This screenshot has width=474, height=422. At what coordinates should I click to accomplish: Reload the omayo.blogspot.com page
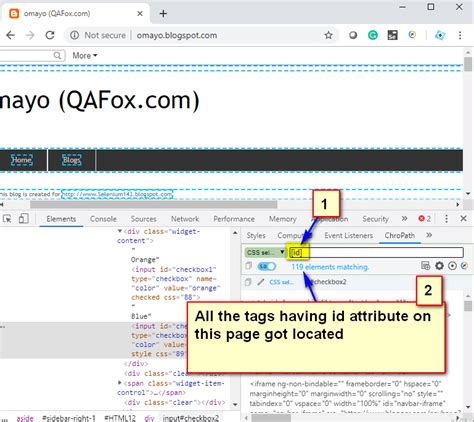50,35
